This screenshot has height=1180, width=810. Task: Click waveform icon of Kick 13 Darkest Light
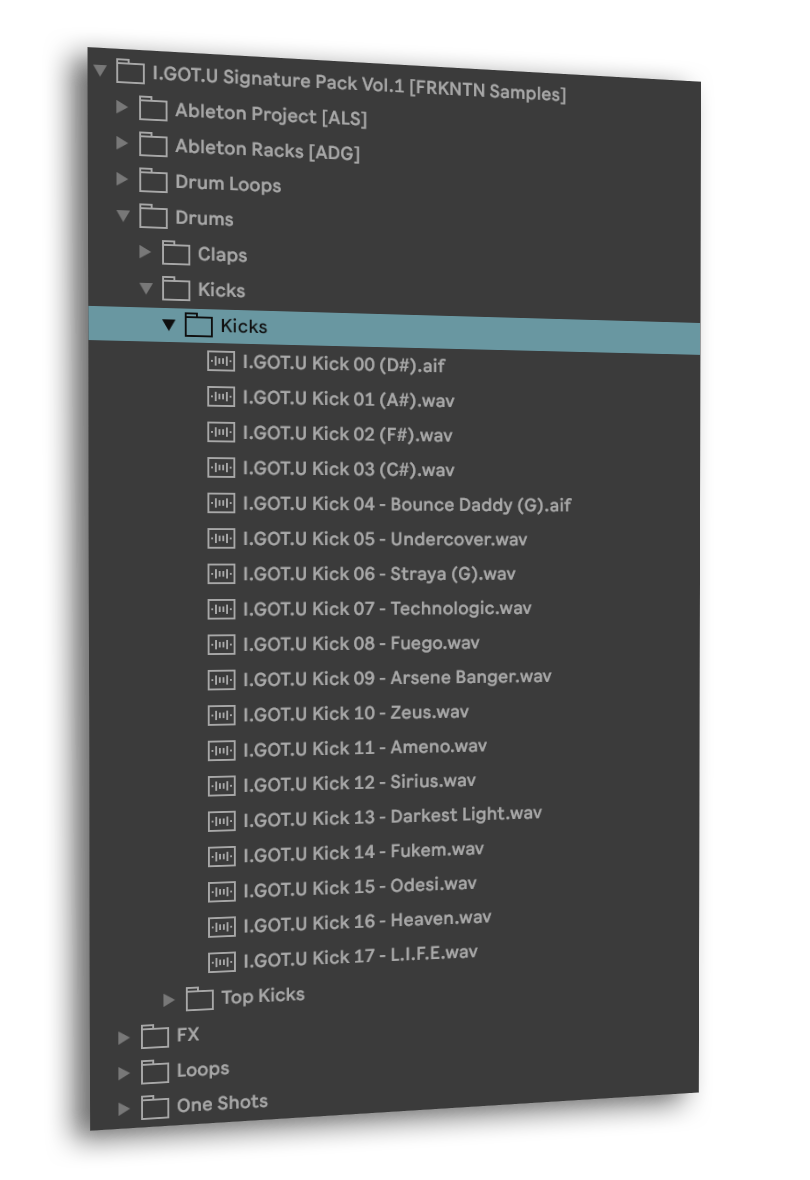221,821
